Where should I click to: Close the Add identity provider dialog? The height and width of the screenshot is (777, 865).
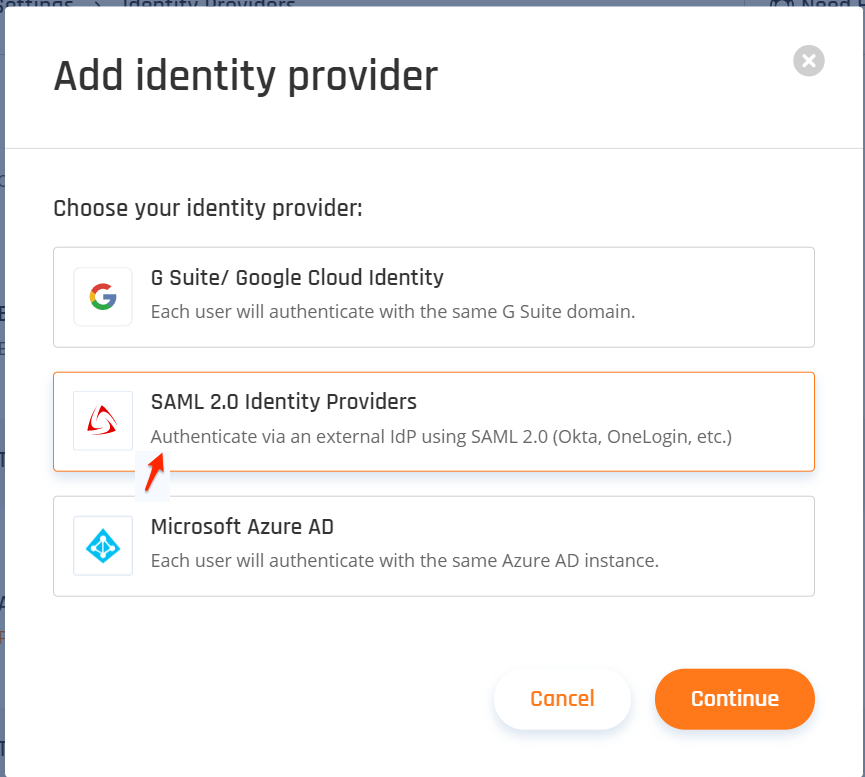point(808,60)
